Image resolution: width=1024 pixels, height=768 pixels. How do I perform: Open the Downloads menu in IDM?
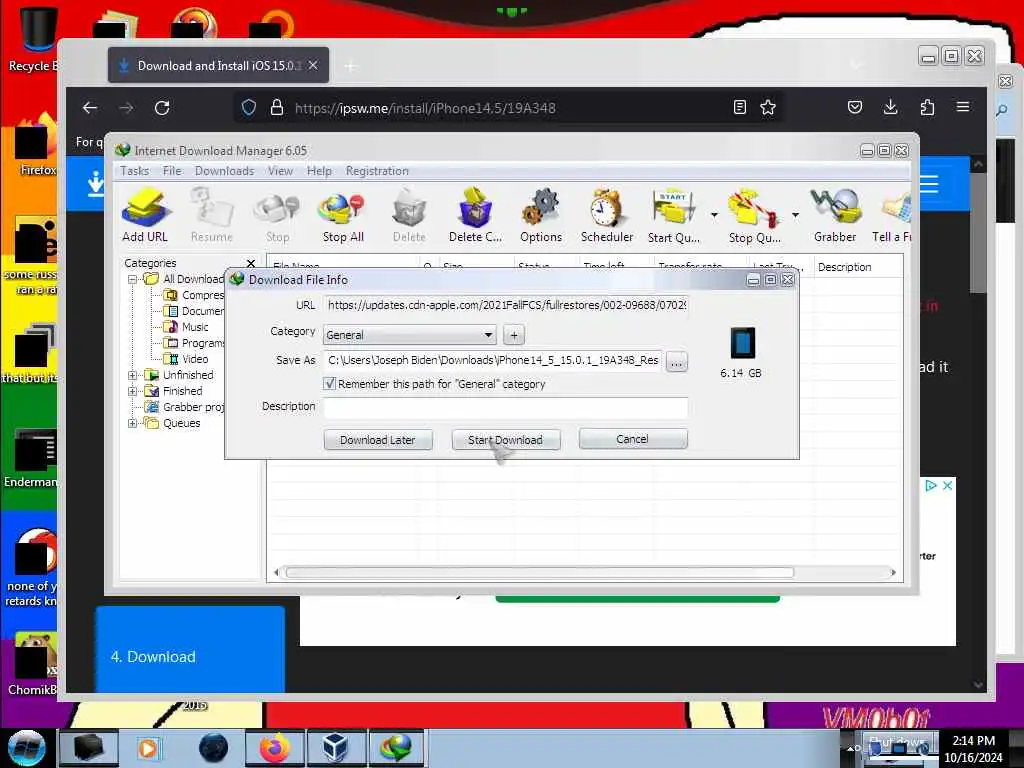coord(224,171)
